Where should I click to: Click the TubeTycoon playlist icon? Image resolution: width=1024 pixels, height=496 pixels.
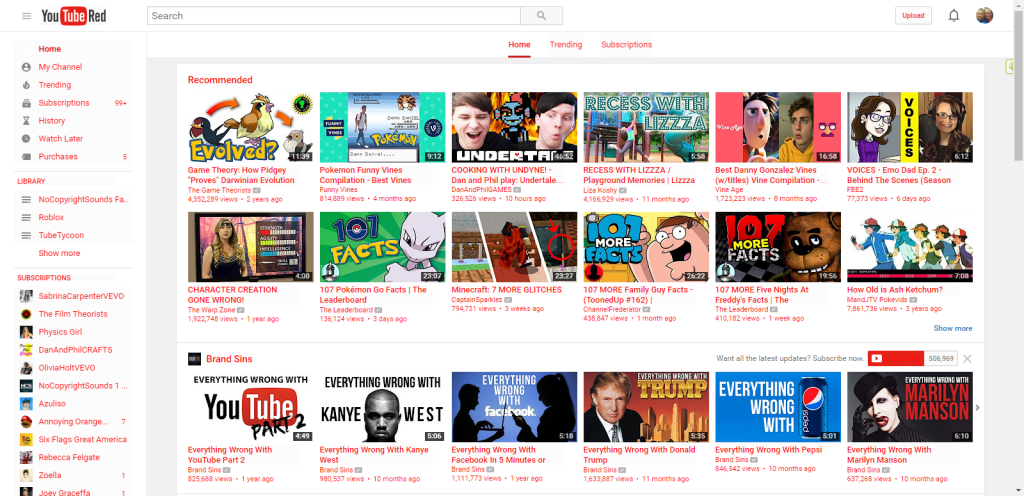click(26, 235)
